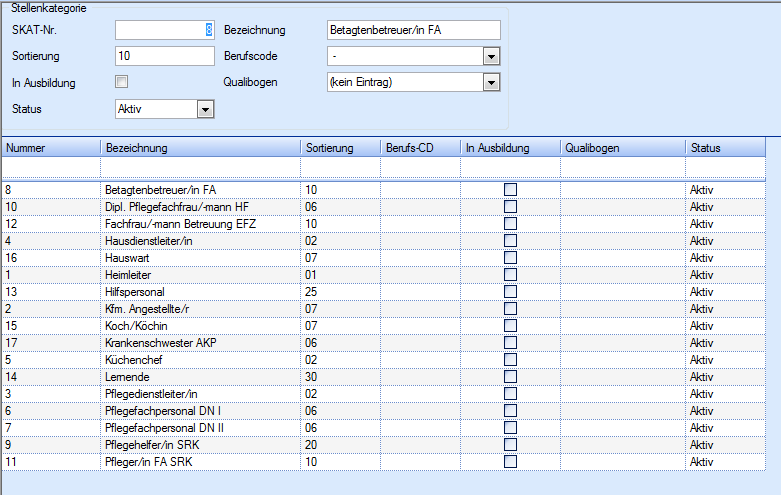Select row Pflegedienstleiter/in
This screenshot has width=781, height=495.
384,393
